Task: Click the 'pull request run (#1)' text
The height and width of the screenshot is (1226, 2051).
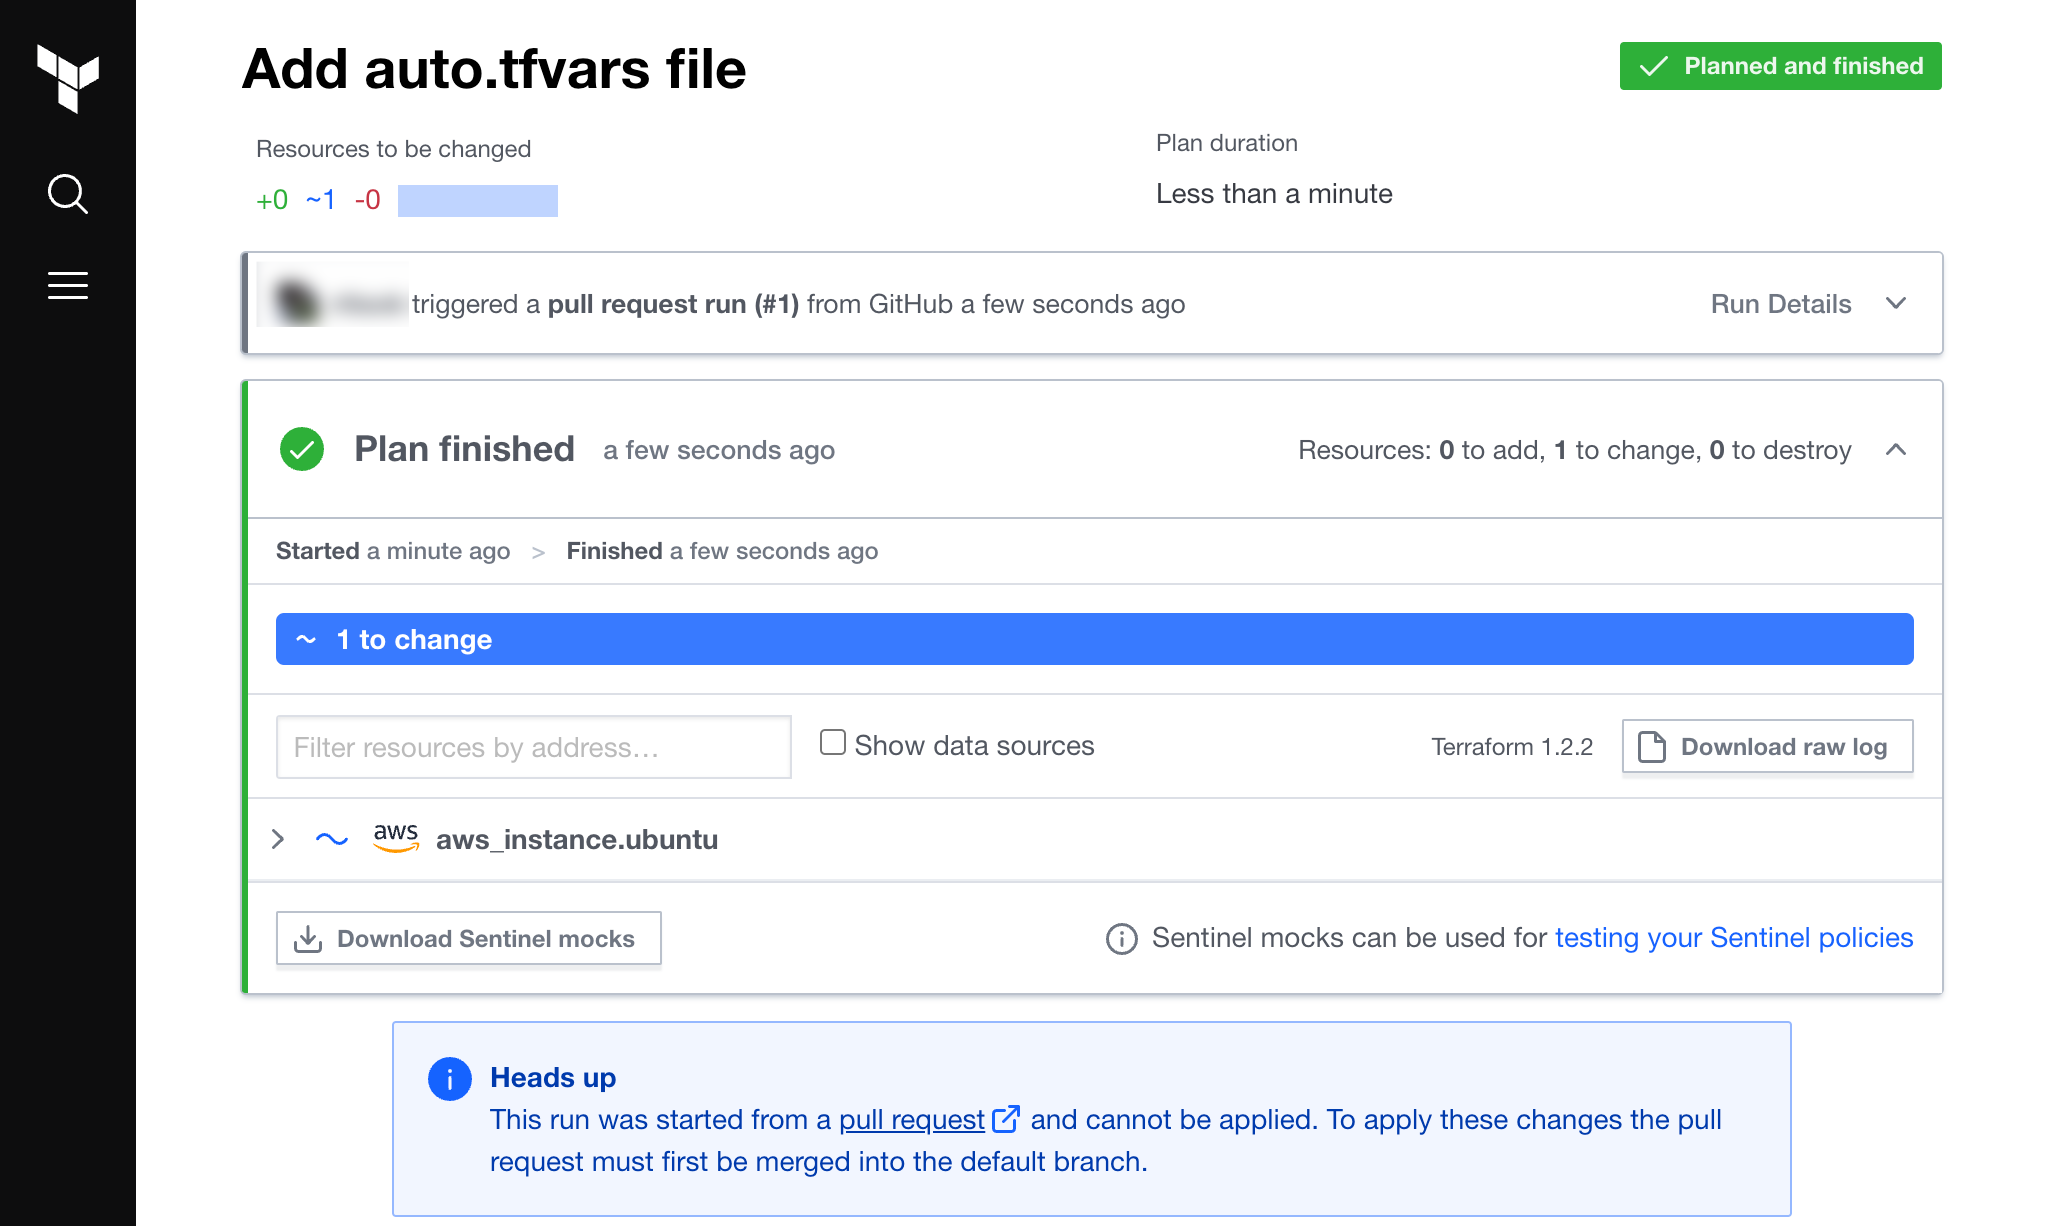Action: pos(673,303)
